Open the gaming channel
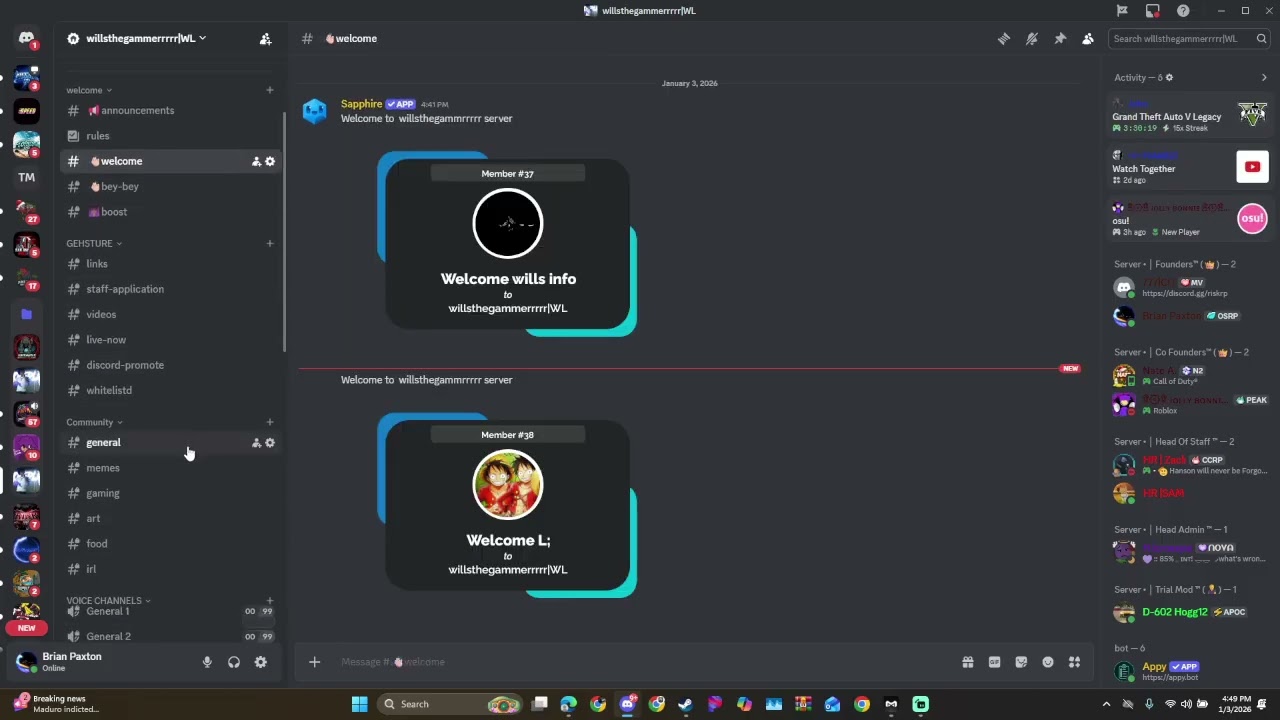 (171, 493)
